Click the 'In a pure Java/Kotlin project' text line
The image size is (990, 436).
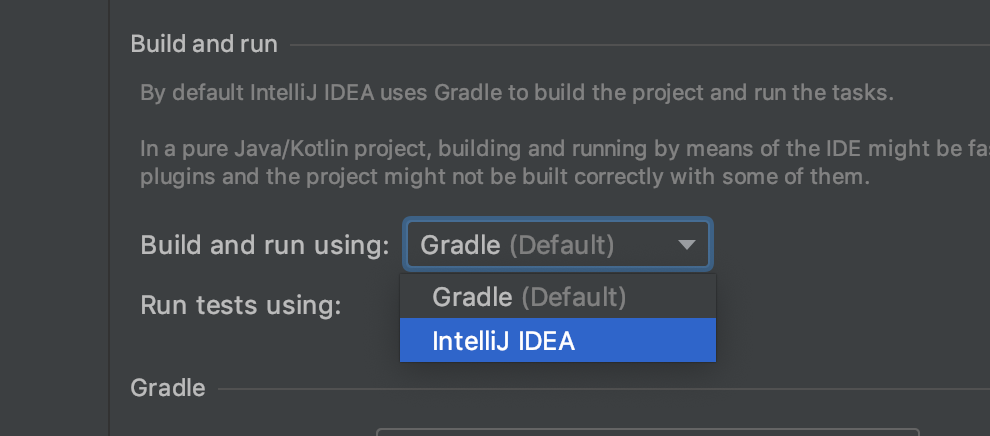click(x=560, y=149)
